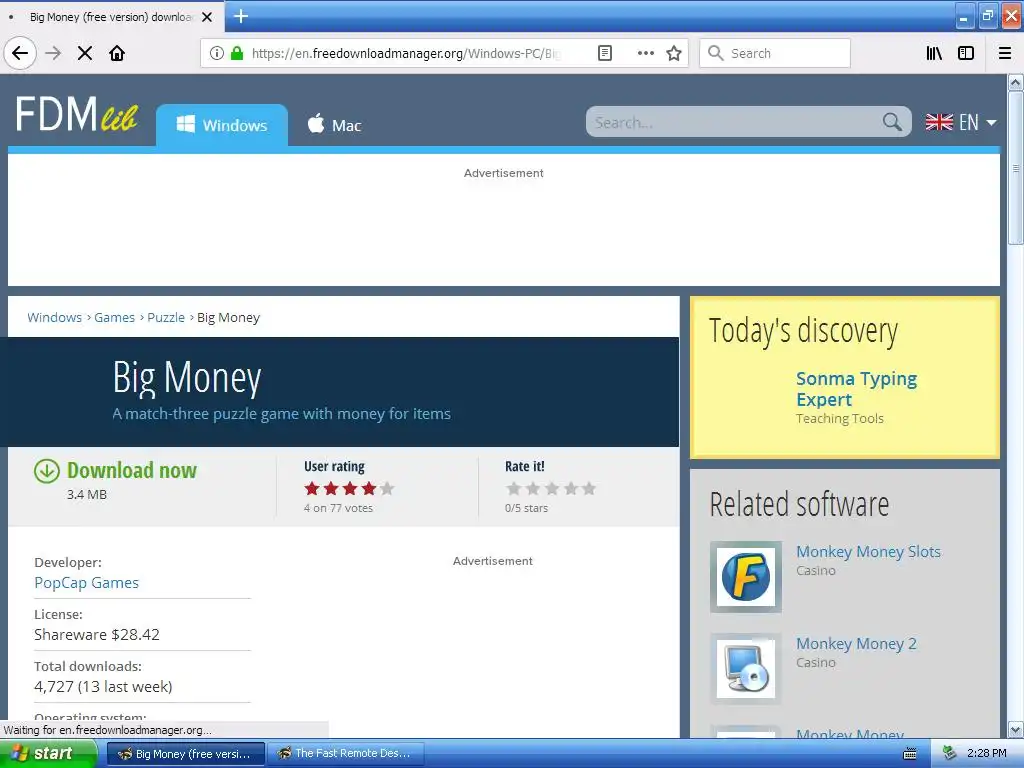Select The Fast Remote Des taskbar button
This screenshot has width=1024, height=768.
[x=345, y=754]
